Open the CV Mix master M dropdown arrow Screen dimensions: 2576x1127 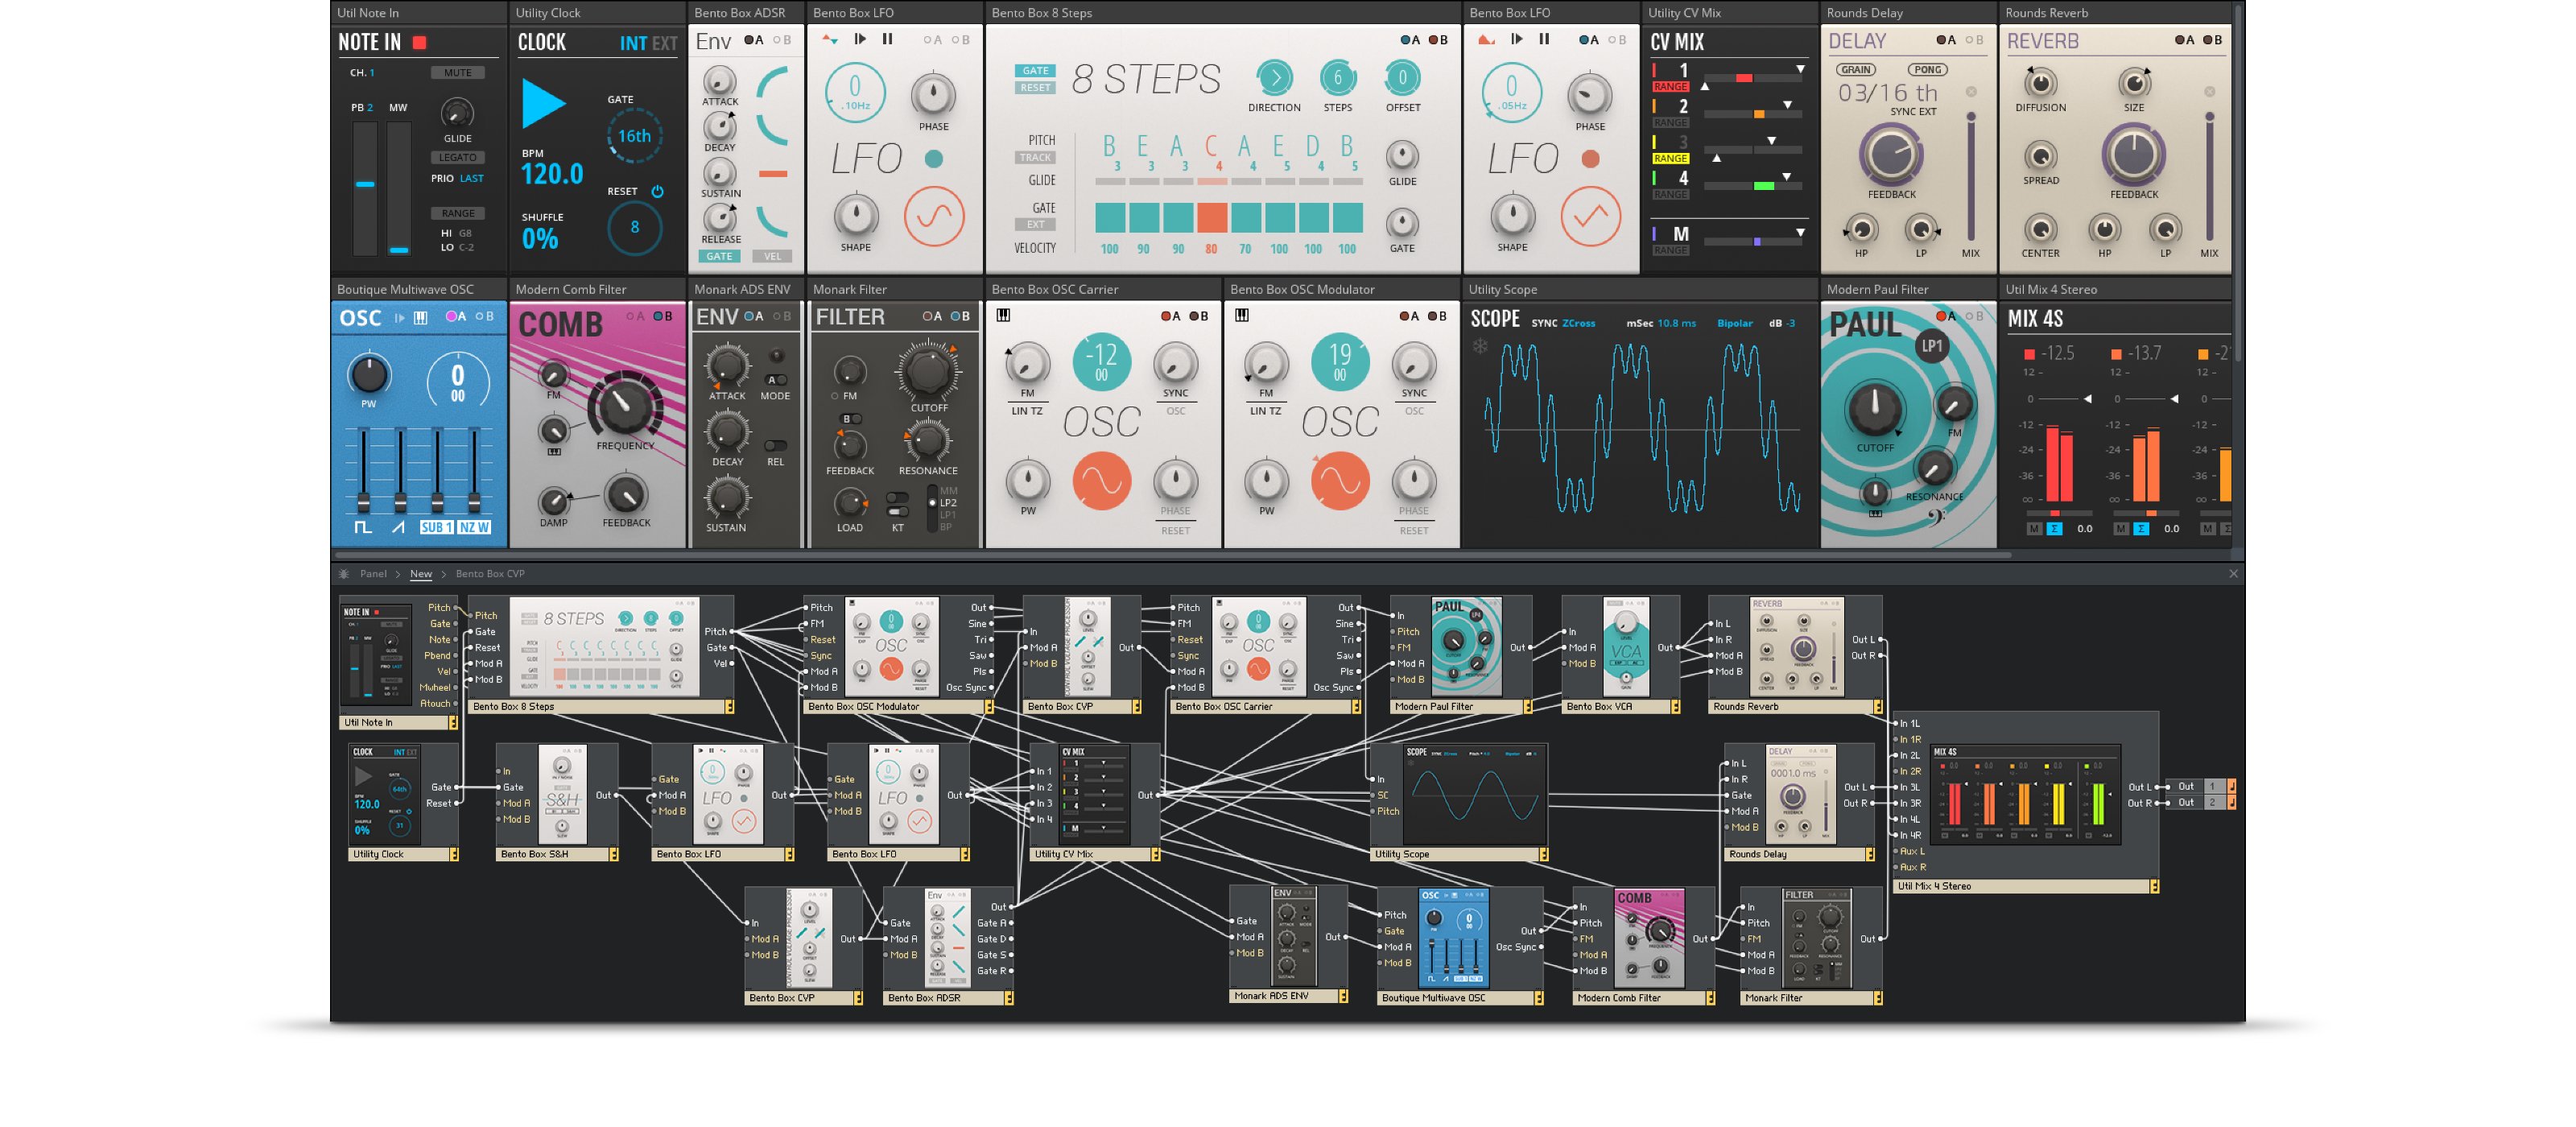coord(1800,233)
